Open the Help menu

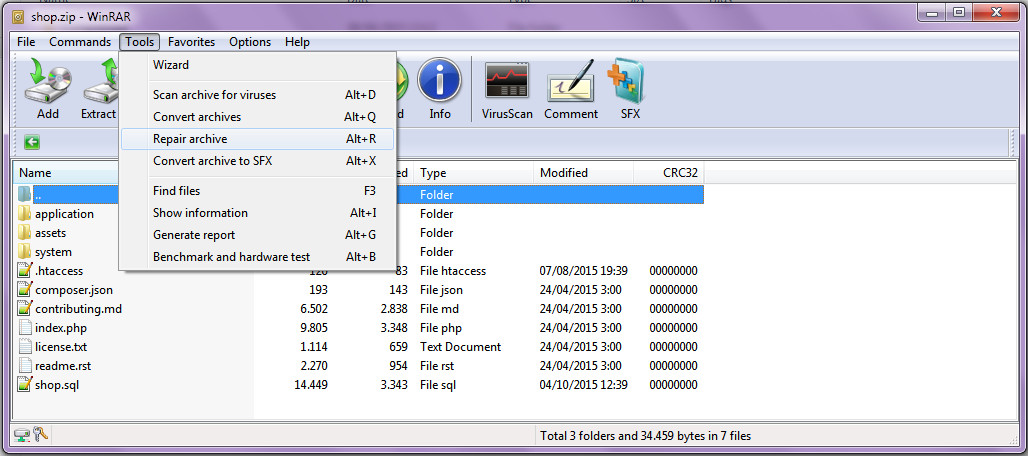click(297, 42)
